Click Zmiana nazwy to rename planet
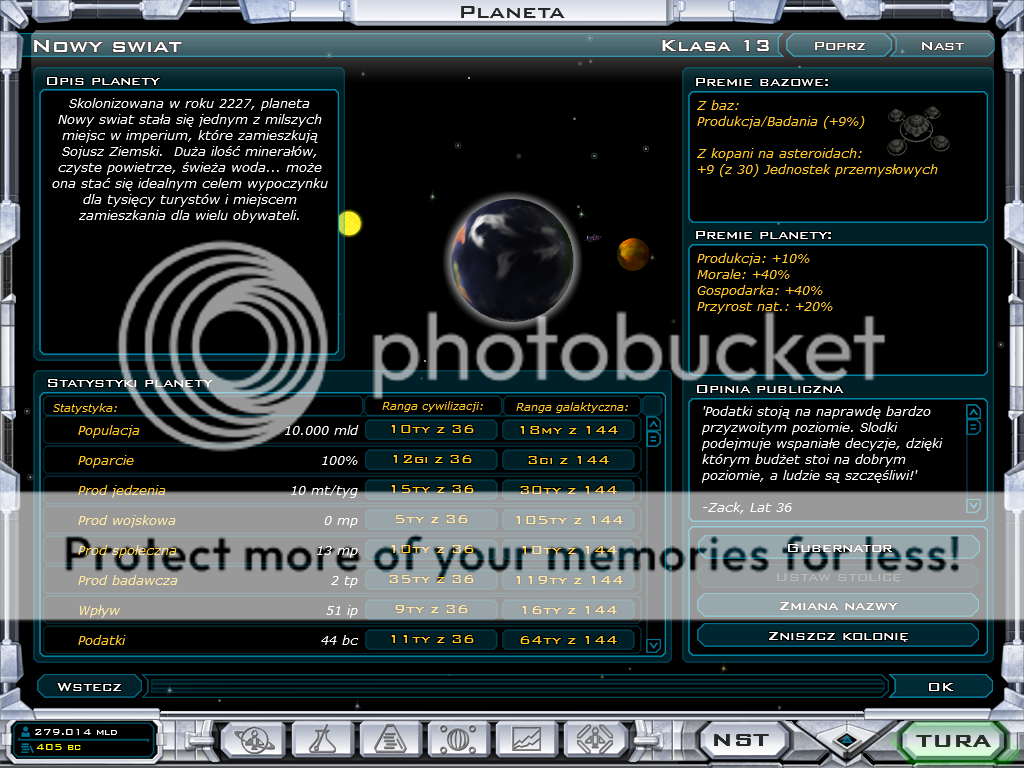 839,606
